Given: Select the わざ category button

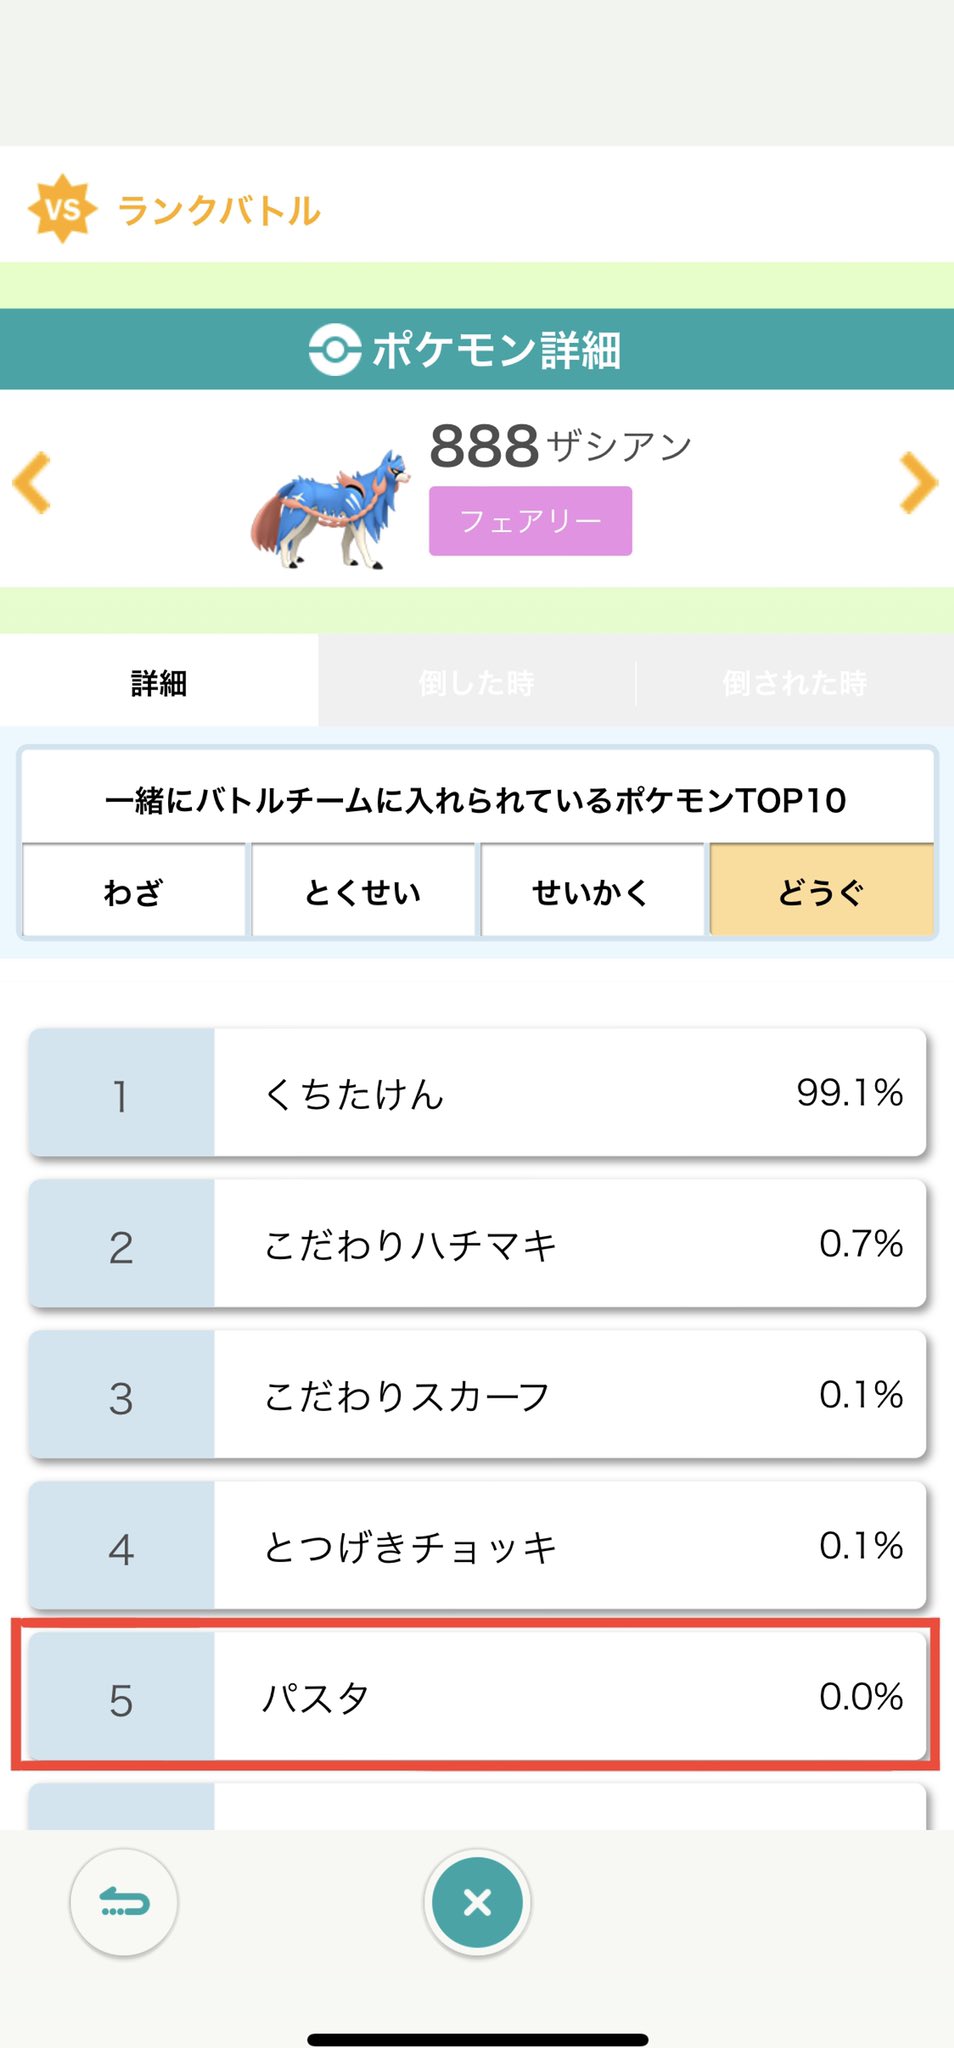Looking at the screenshot, I should click(x=134, y=891).
